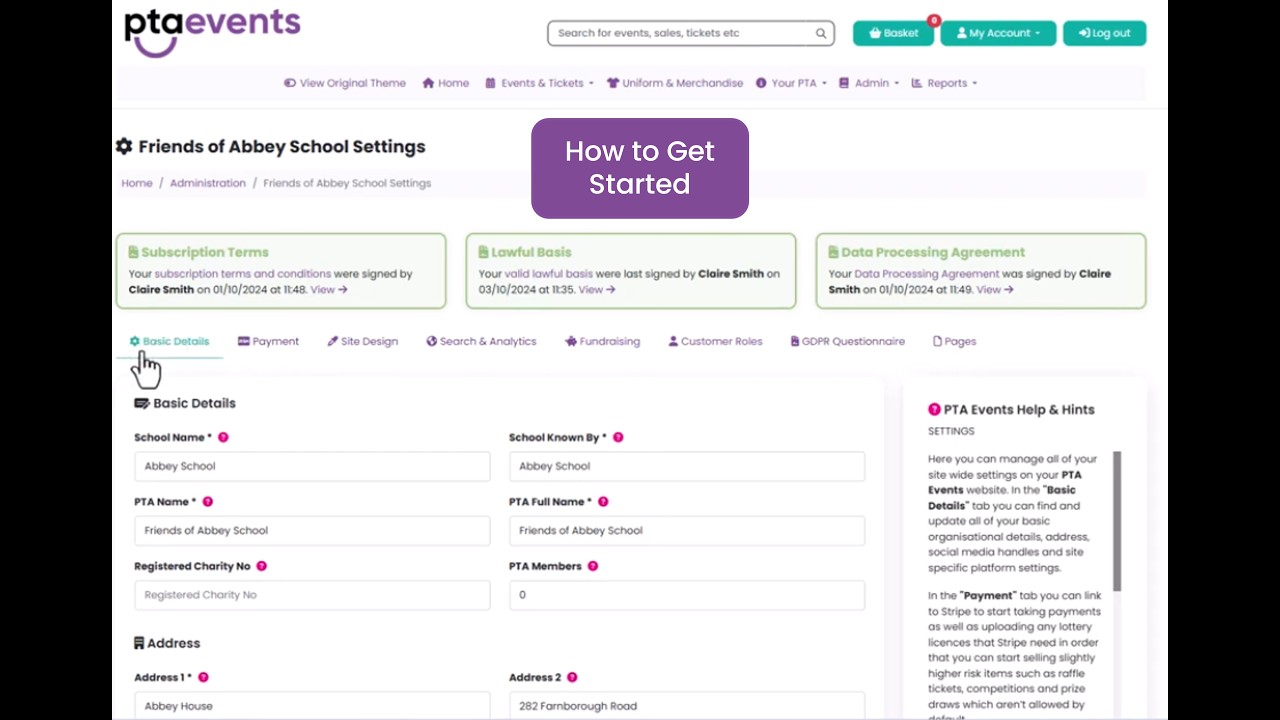The image size is (1280, 720).
Task: Click help icon next to PTA Full Name
Action: click(x=603, y=501)
